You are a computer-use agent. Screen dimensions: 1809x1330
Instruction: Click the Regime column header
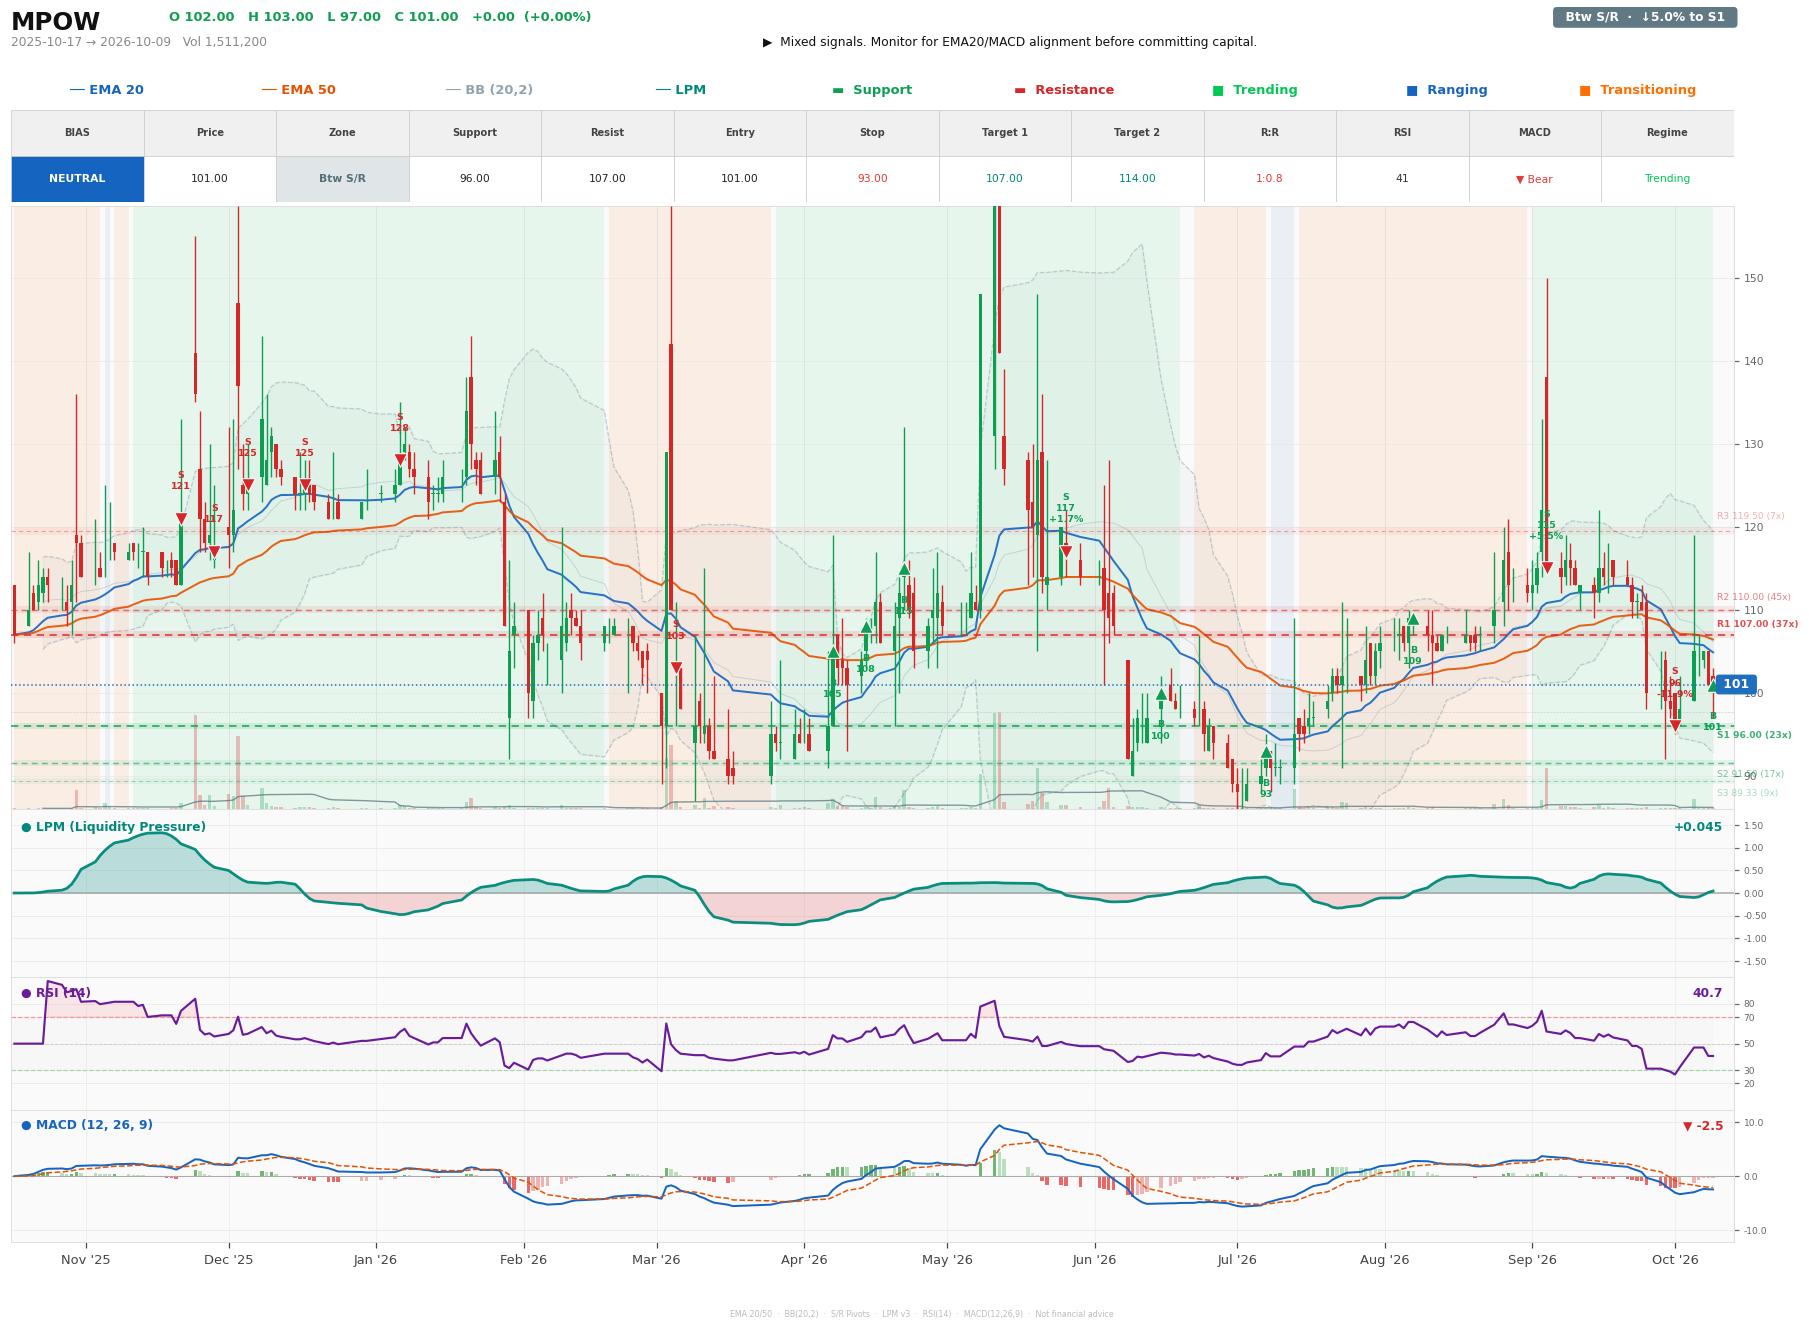pos(1667,133)
